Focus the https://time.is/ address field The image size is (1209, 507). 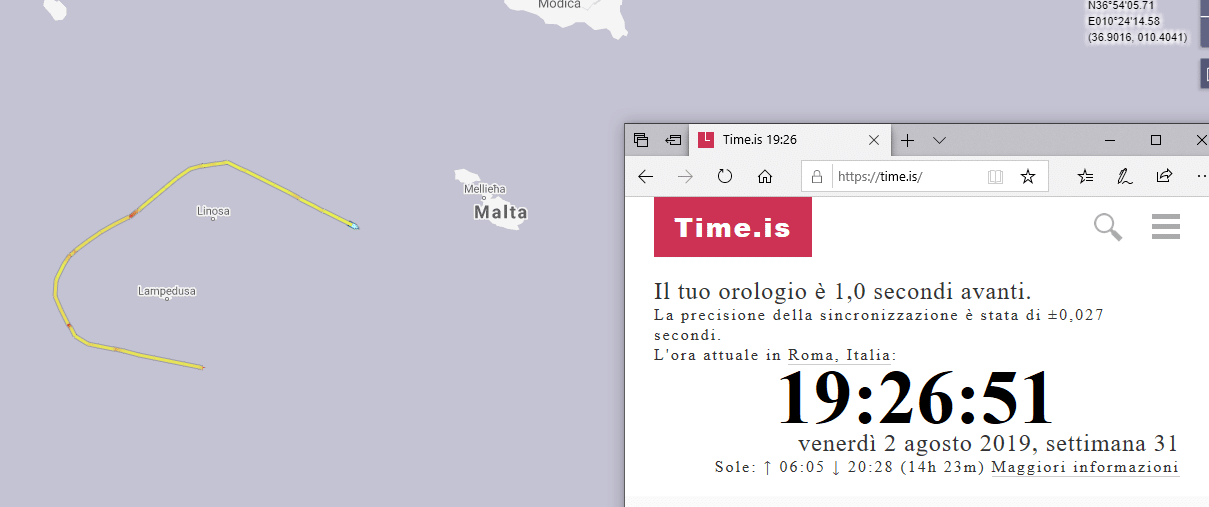[905, 177]
